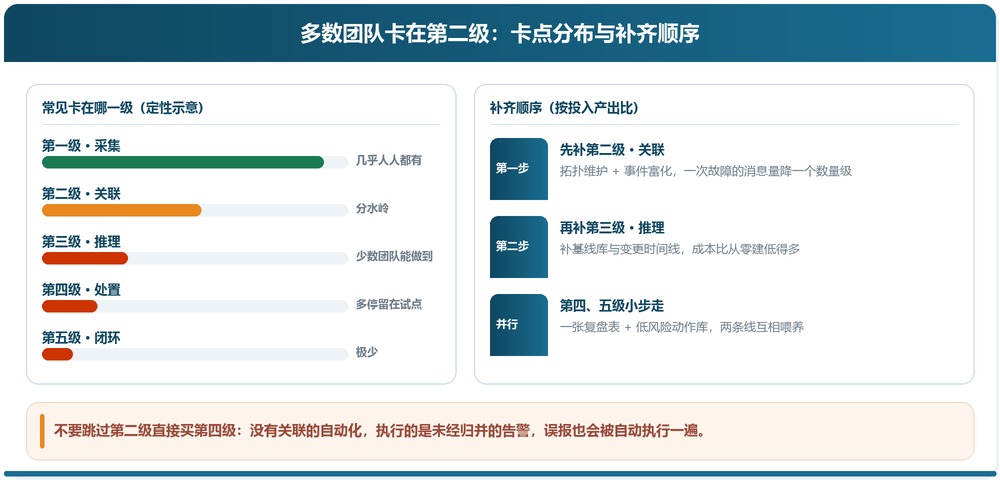Click the text 分水岭
This screenshot has width=1000, height=480.
pos(372,208)
